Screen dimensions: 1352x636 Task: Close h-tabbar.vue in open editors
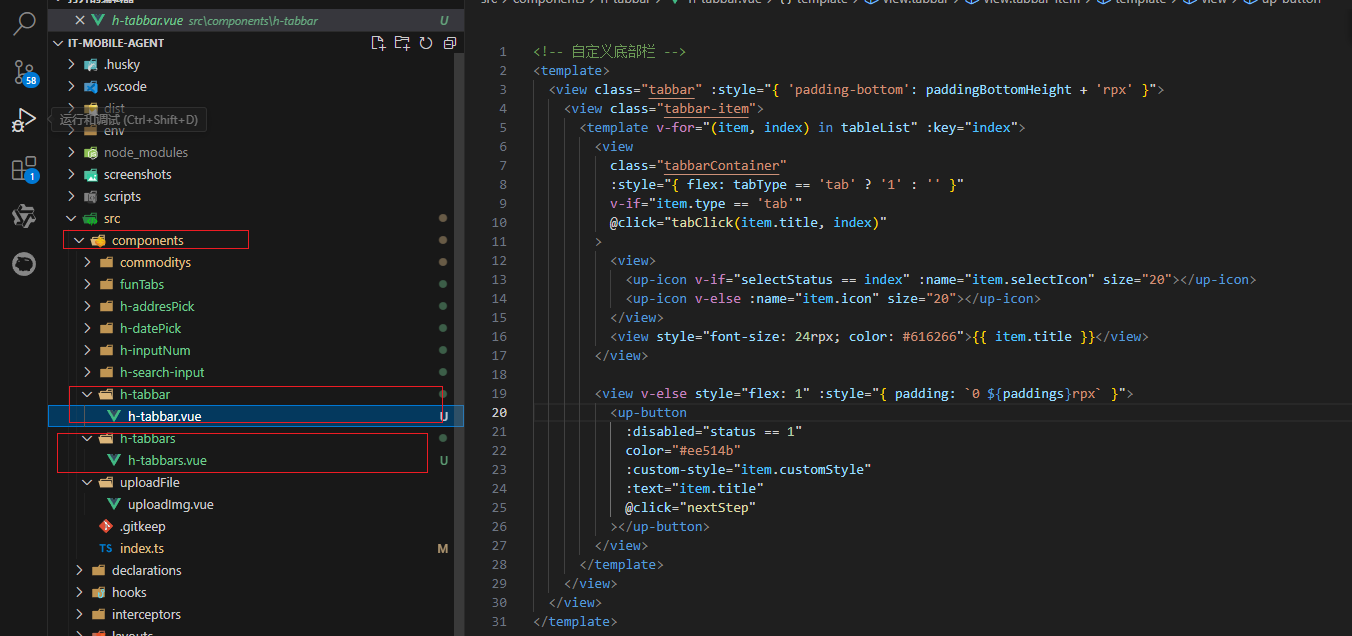[x=80, y=20]
